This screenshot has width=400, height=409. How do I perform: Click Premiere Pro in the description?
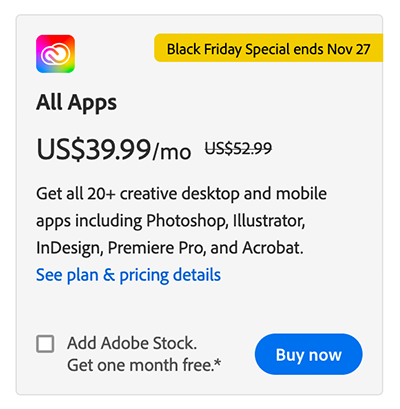156,248
